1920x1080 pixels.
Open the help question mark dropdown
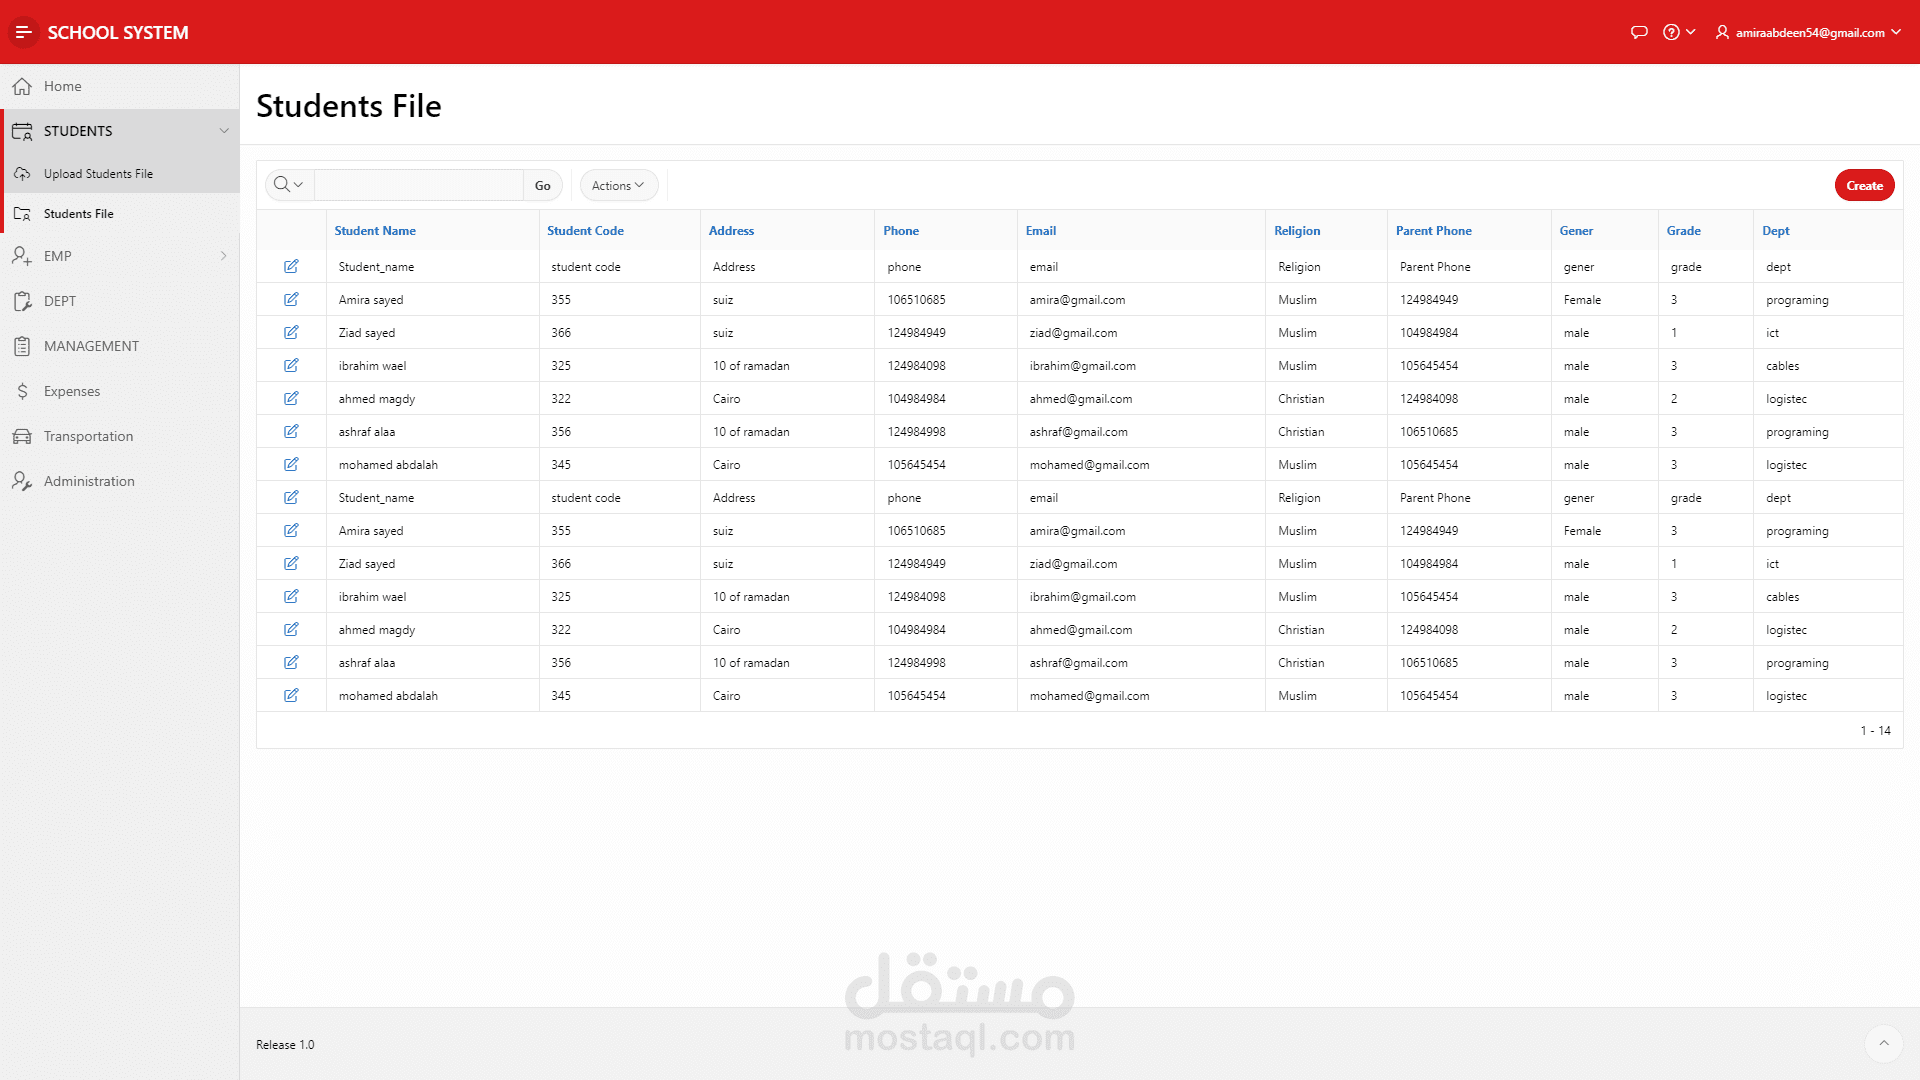tap(1679, 32)
